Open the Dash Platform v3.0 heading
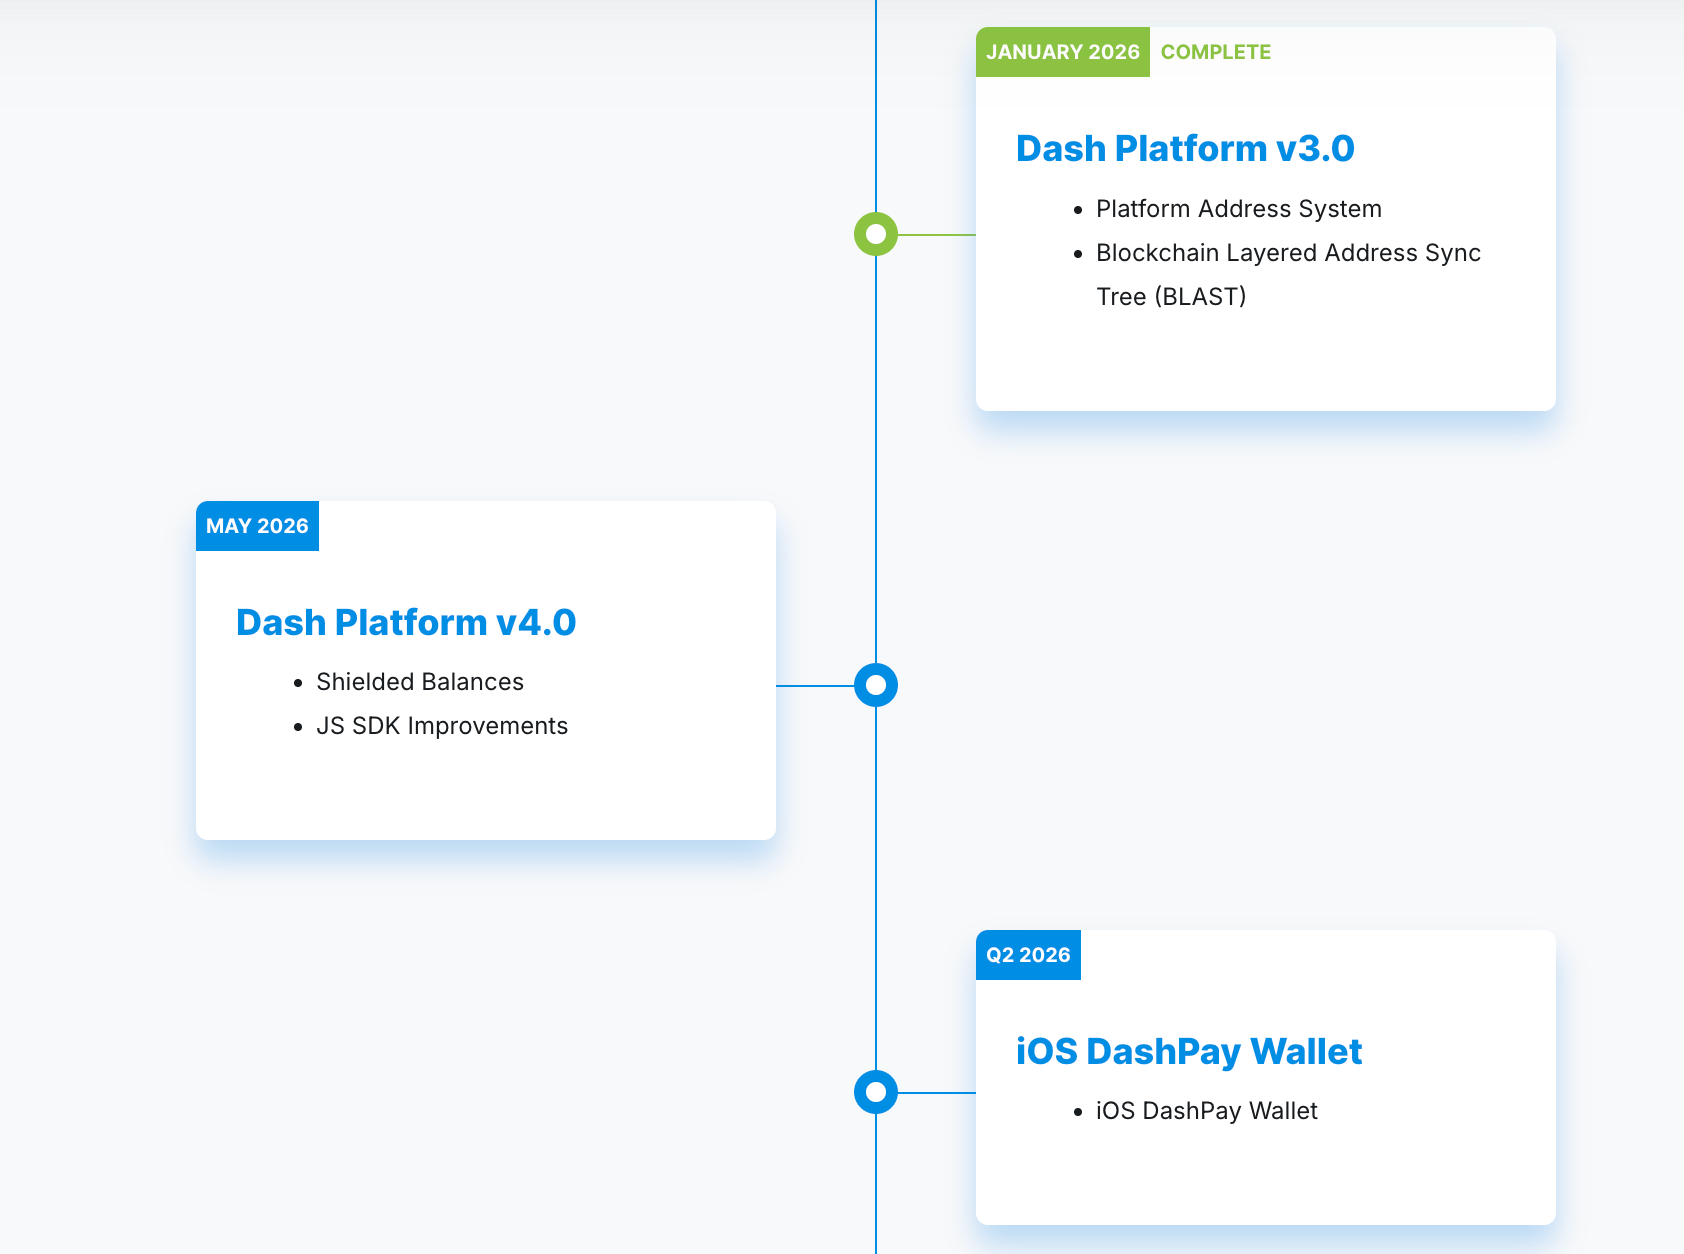 (1185, 148)
